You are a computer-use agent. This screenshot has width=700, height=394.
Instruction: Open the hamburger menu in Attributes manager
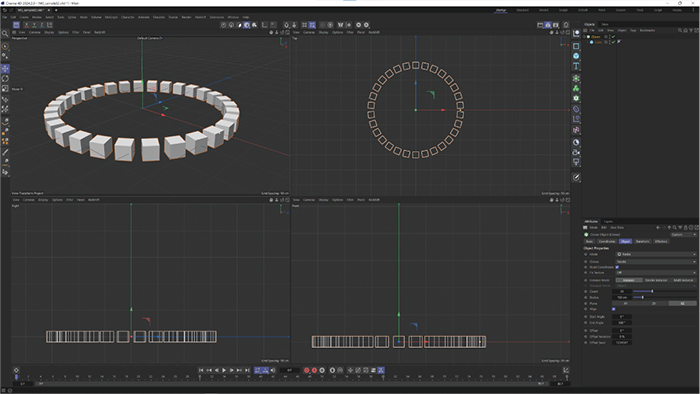(x=585, y=228)
